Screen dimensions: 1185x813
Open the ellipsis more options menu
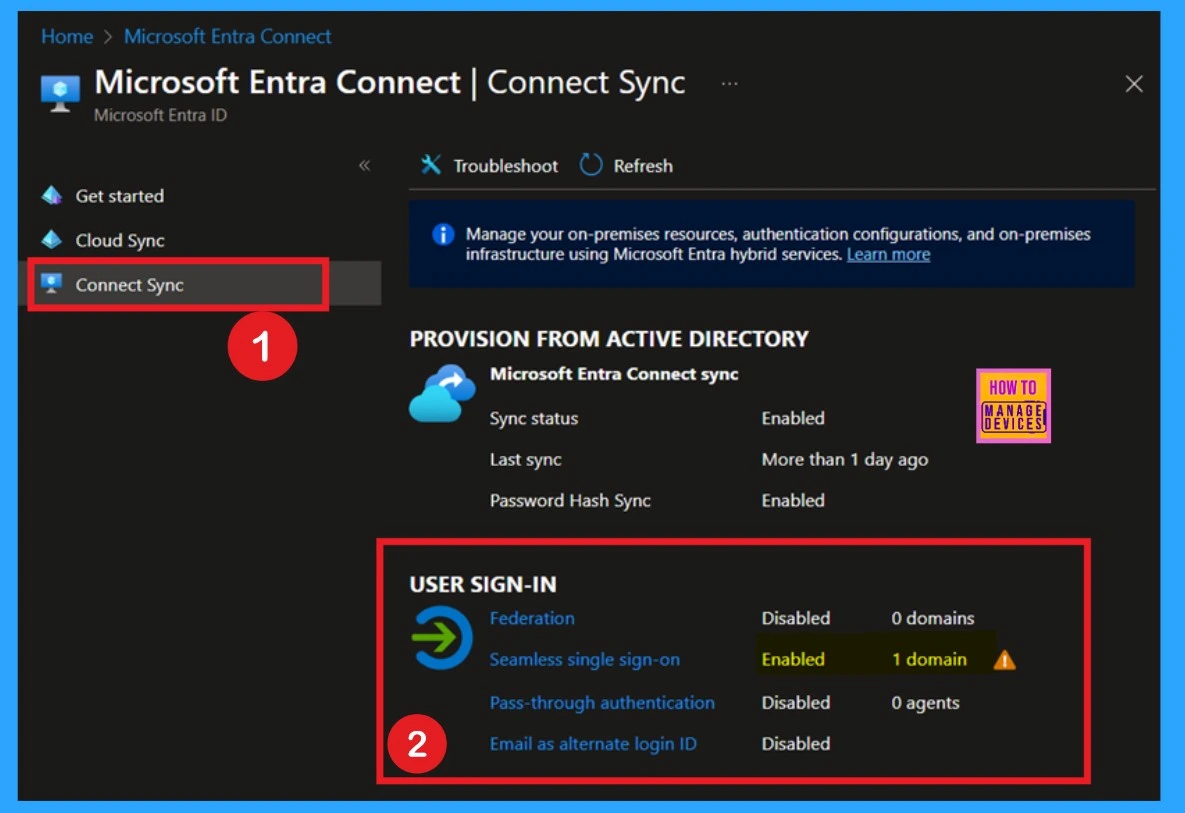tap(729, 84)
